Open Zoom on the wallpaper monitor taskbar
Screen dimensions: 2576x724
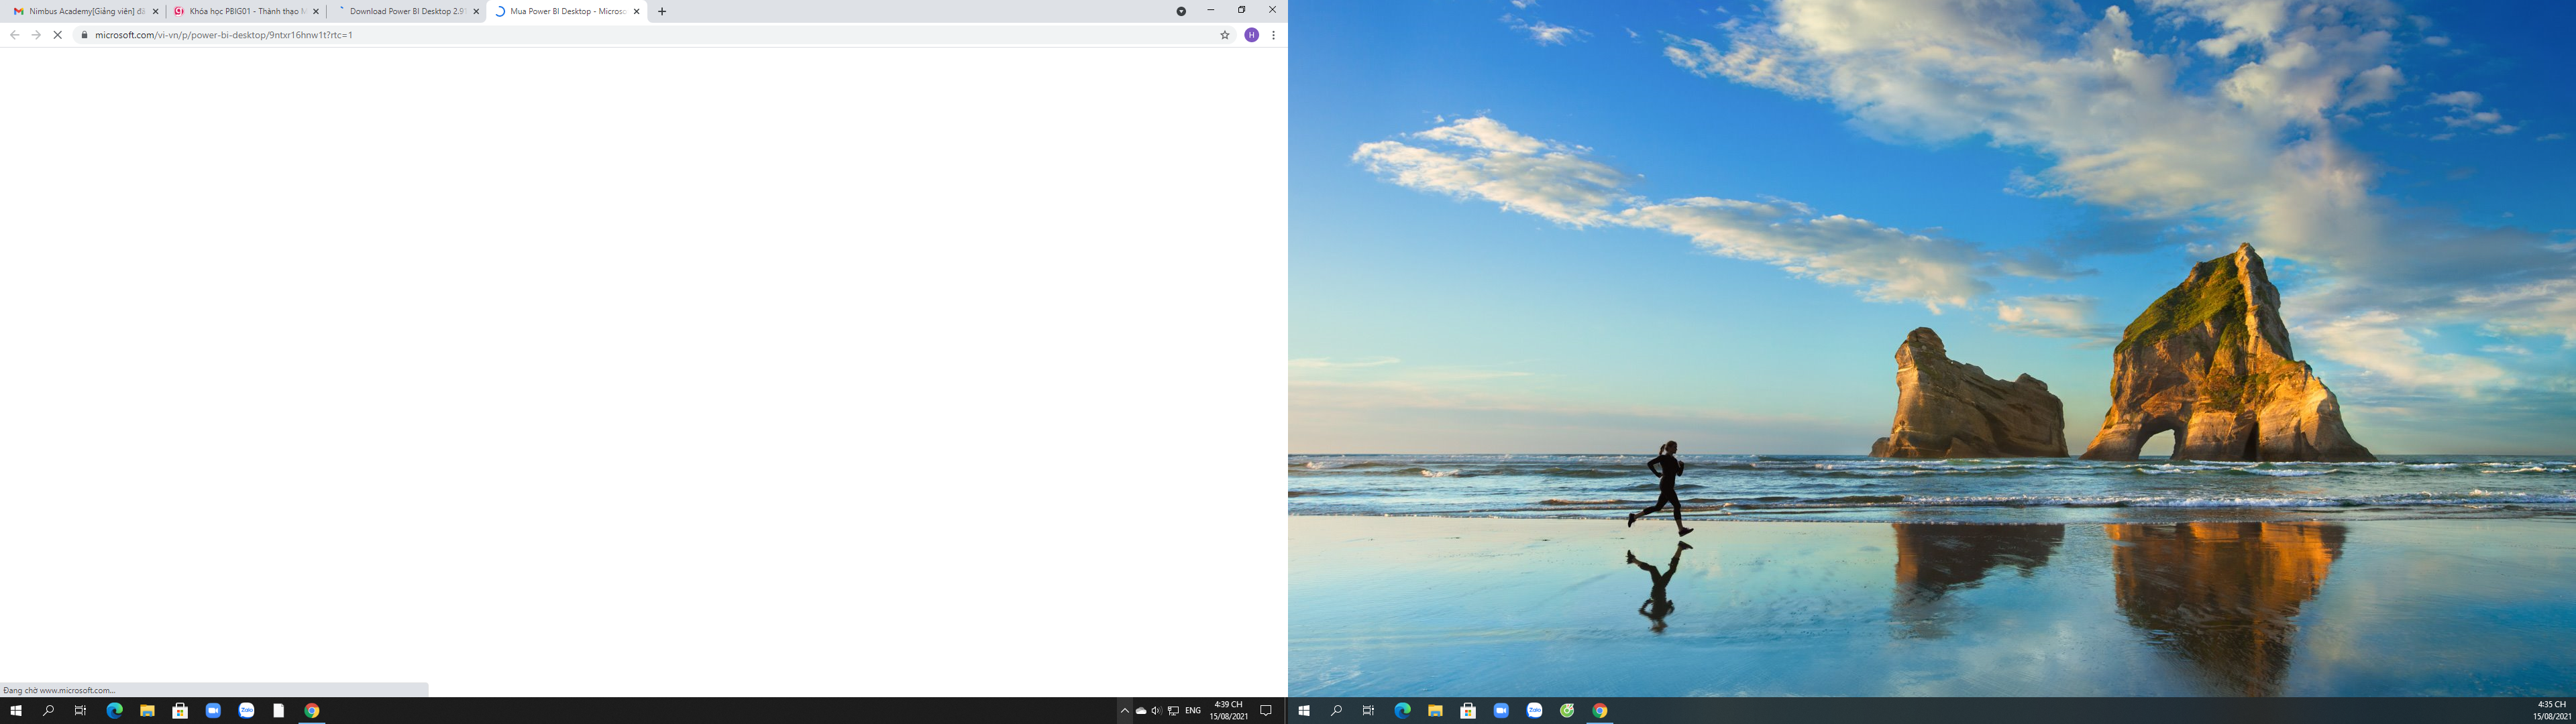tap(1501, 711)
